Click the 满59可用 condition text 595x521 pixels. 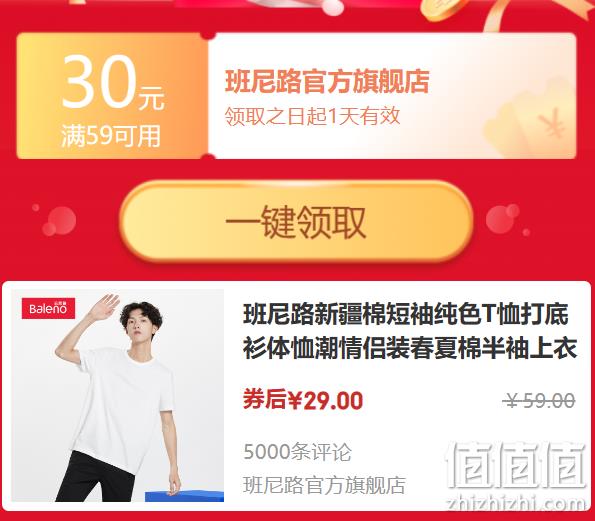pos(111,136)
